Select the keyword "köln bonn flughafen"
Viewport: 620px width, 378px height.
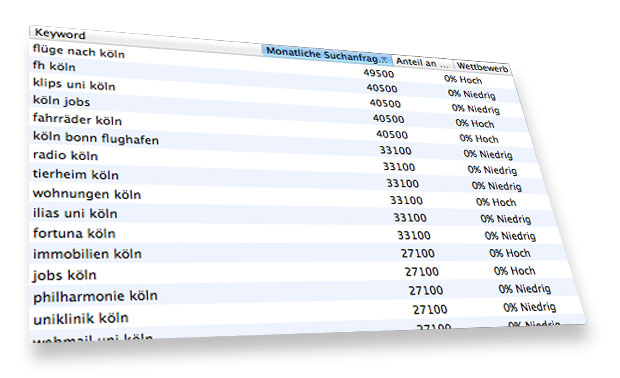[x=96, y=138]
